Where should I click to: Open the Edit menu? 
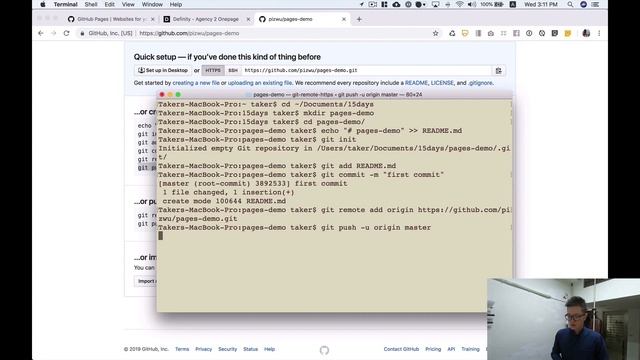pyautogui.click(x=109, y=4)
